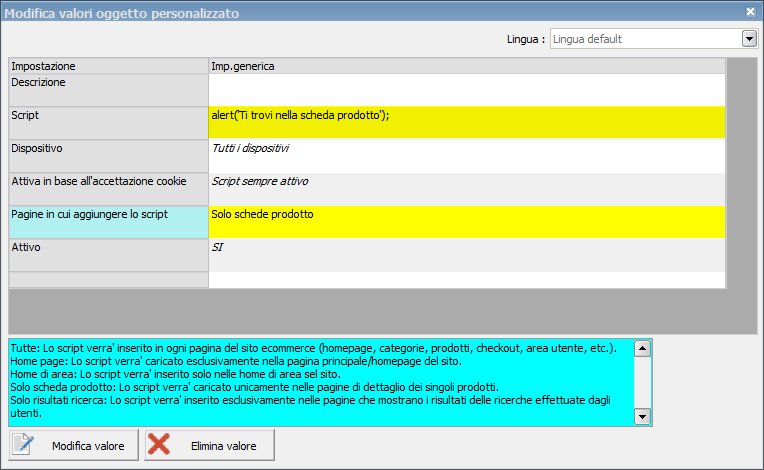Click the pencil icon on Modifica valore
Screen dimensions: 764x470
point(25,446)
